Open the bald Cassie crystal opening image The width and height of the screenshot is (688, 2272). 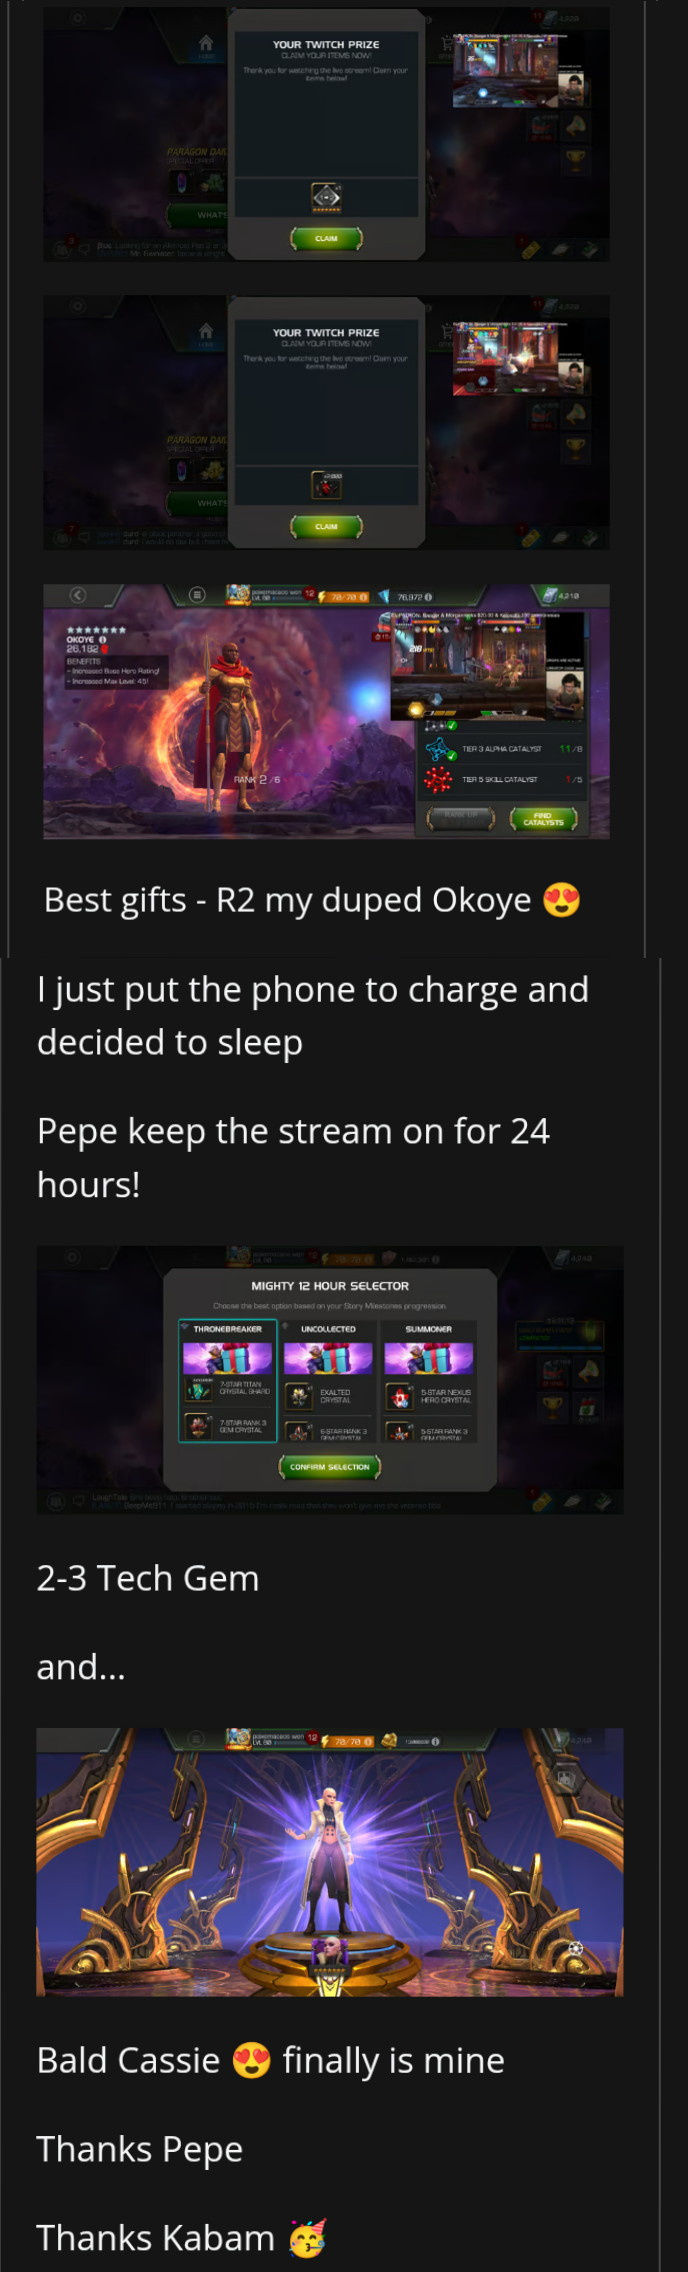coord(330,1862)
